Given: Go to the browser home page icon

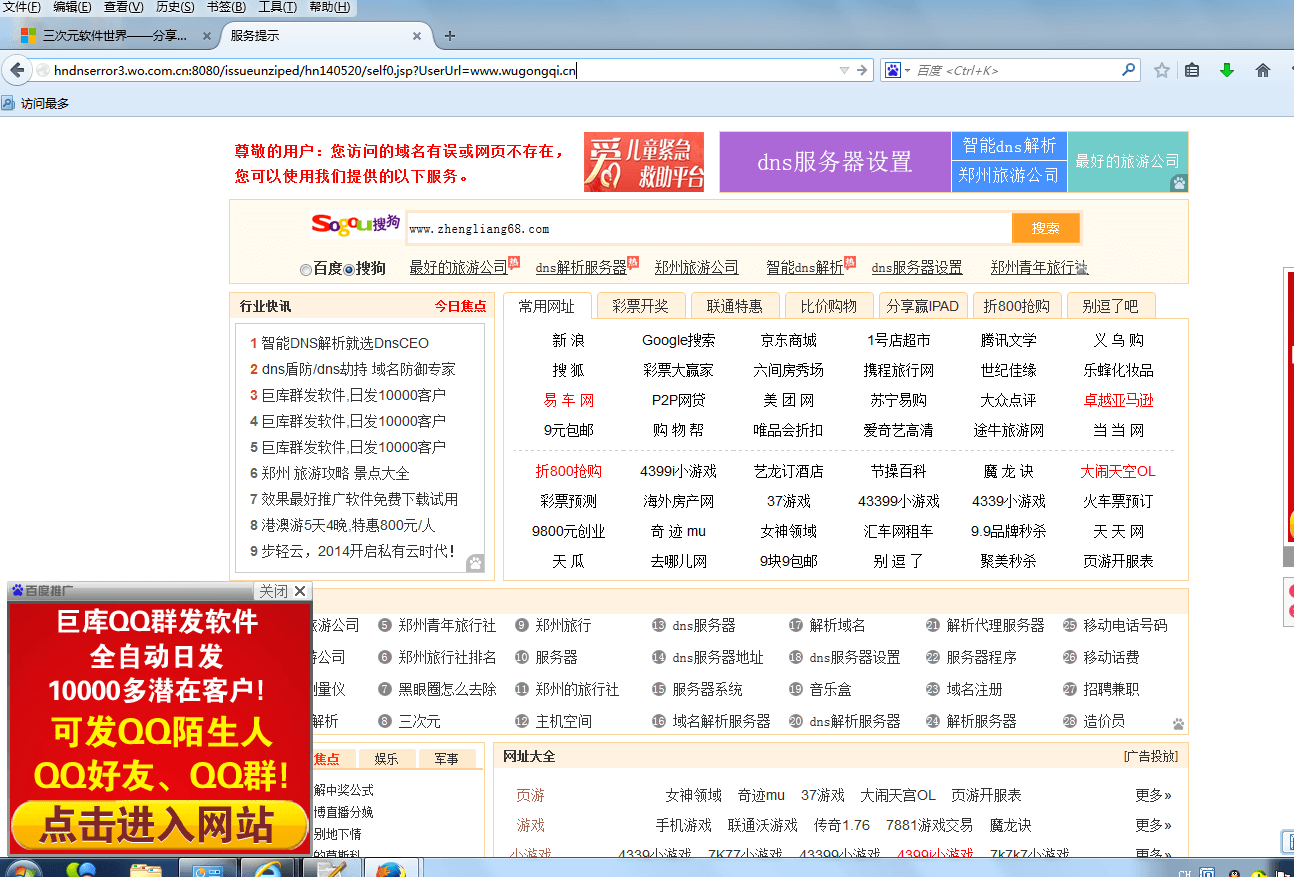Looking at the screenshot, I should pyautogui.click(x=1262, y=70).
